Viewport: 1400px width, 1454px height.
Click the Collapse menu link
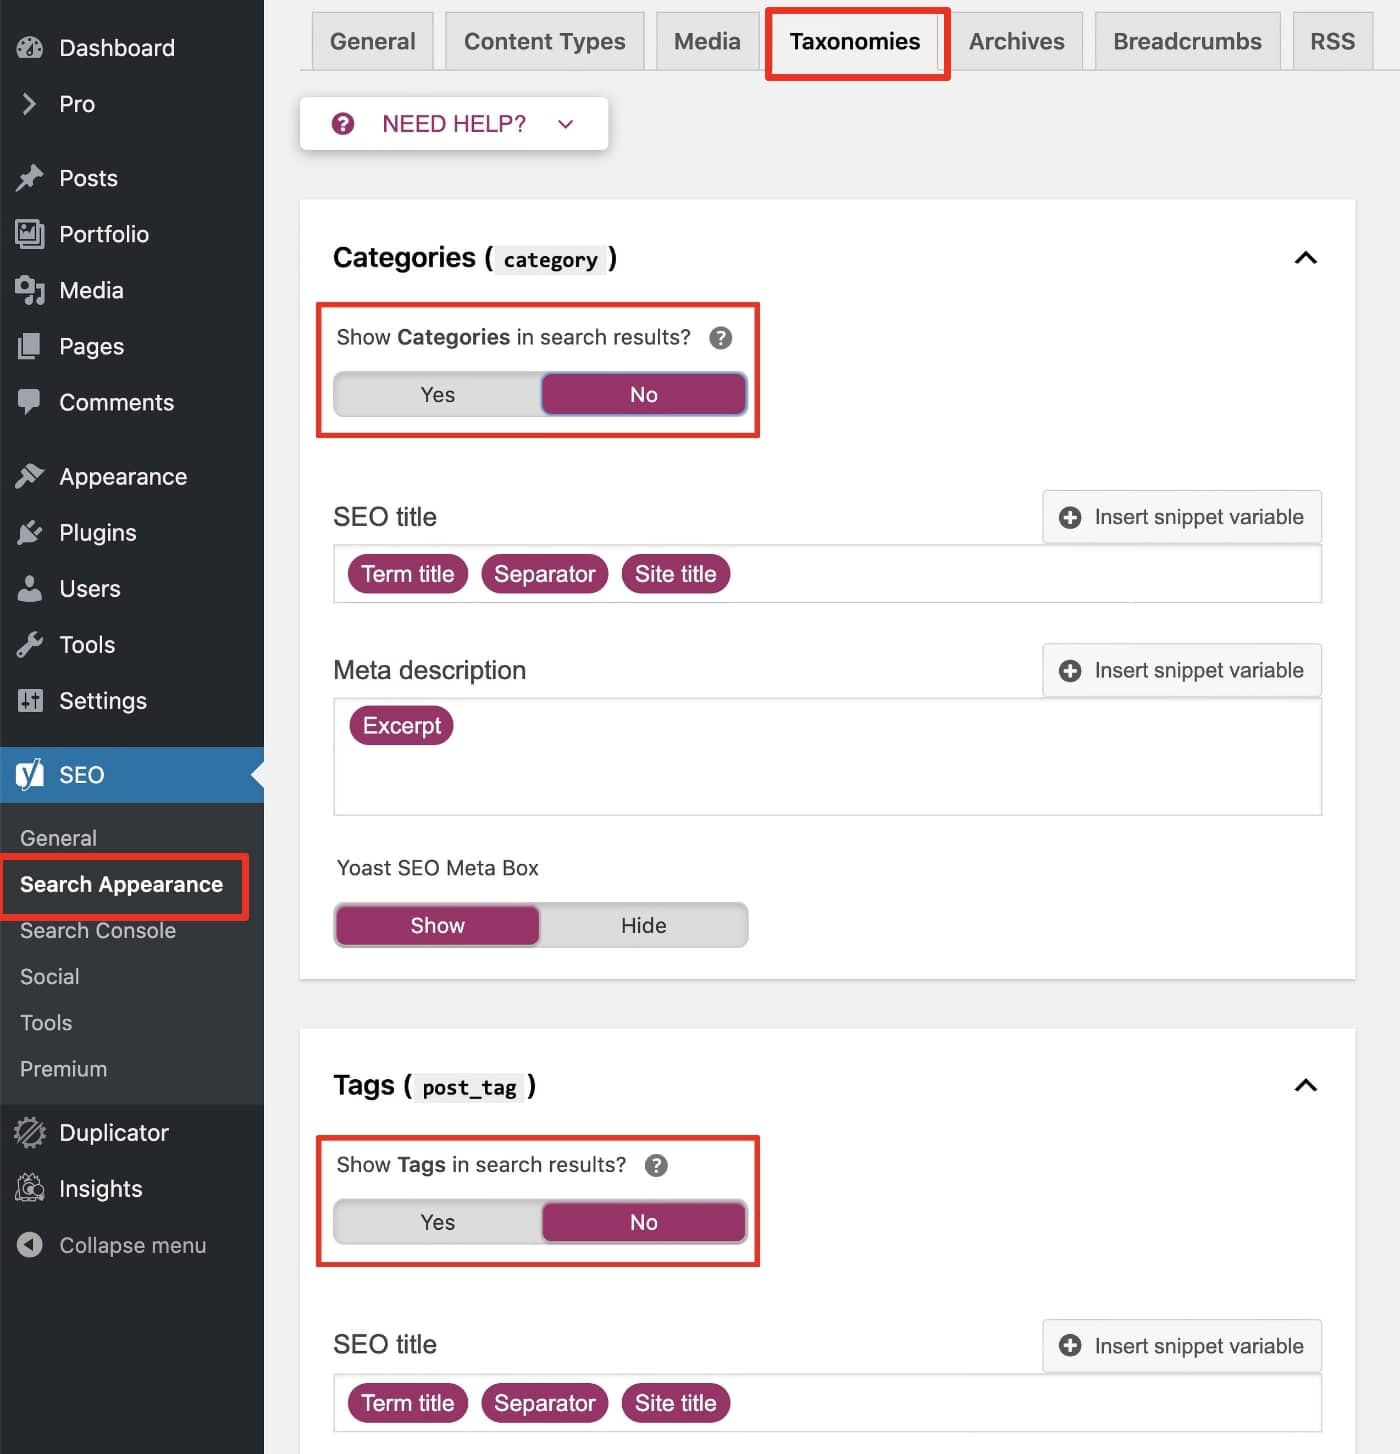[132, 1244]
